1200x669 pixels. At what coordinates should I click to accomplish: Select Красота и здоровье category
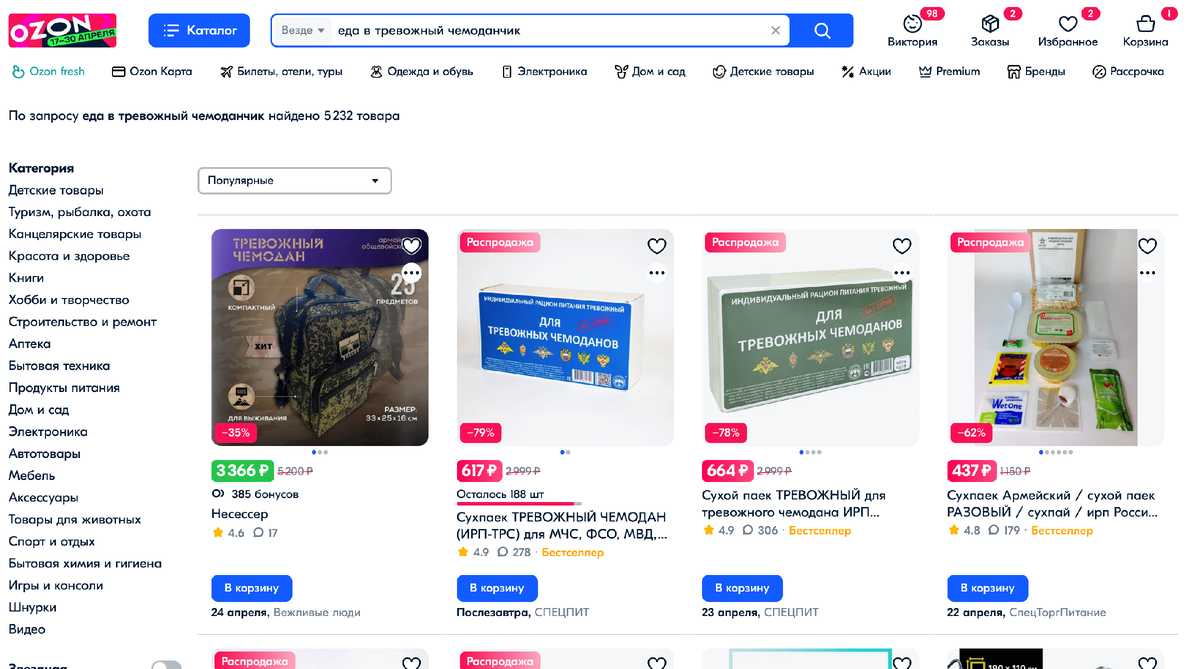click(69, 256)
